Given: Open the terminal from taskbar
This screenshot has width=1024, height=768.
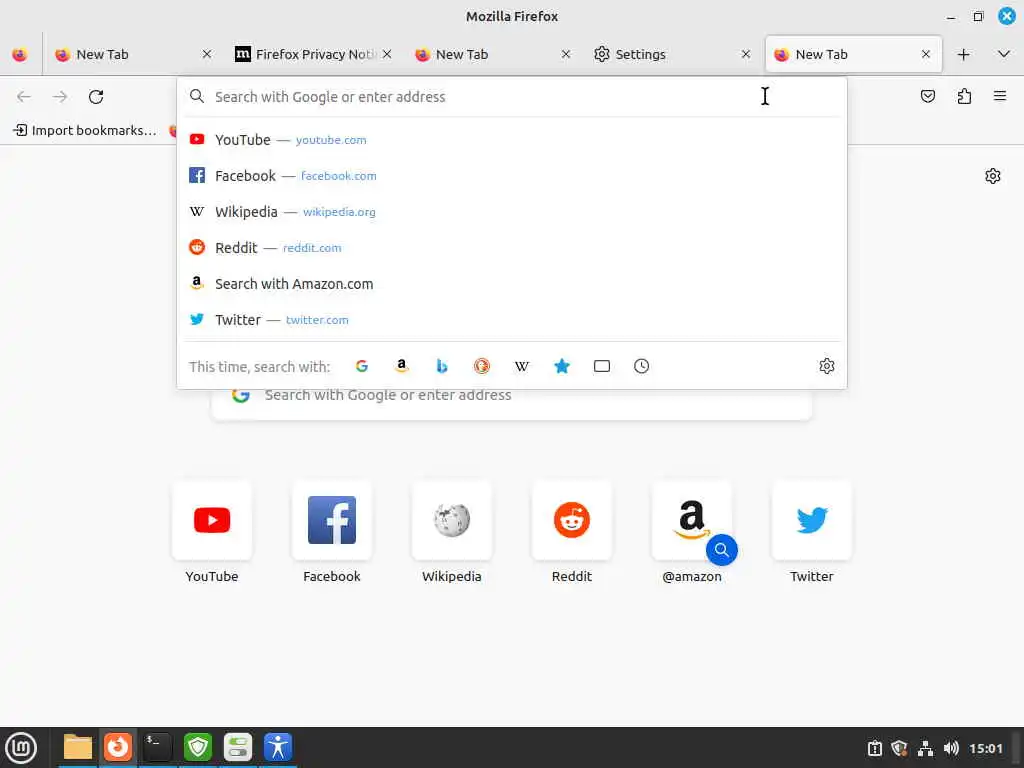Looking at the screenshot, I should click(158, 747).
